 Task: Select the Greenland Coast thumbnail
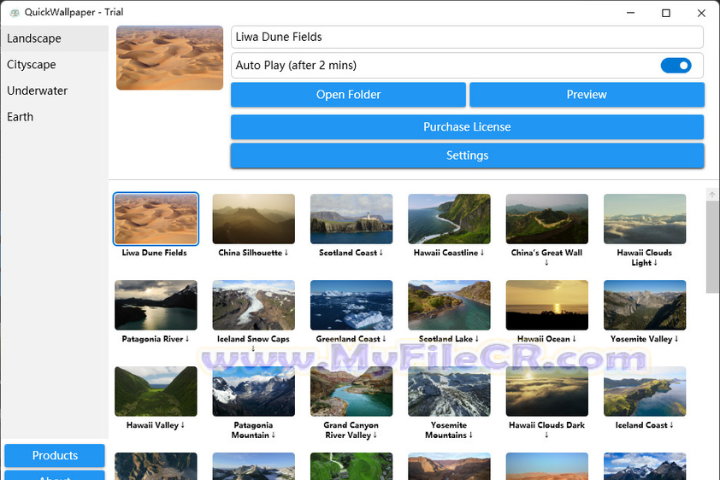(x=351, y=305)
